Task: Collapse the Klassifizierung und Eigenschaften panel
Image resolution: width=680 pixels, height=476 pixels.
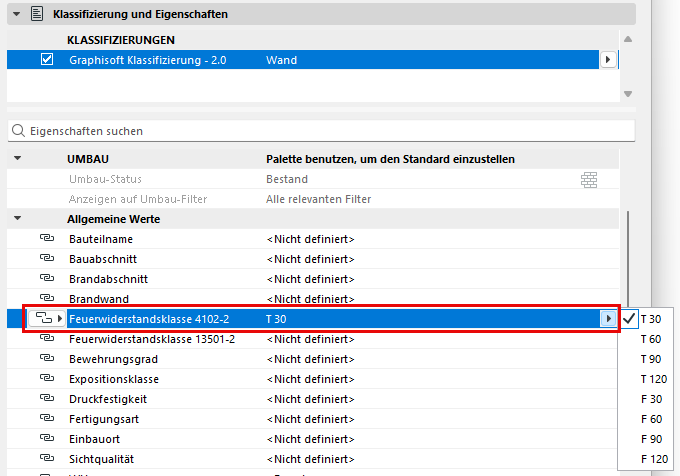Action: [17, 14]
